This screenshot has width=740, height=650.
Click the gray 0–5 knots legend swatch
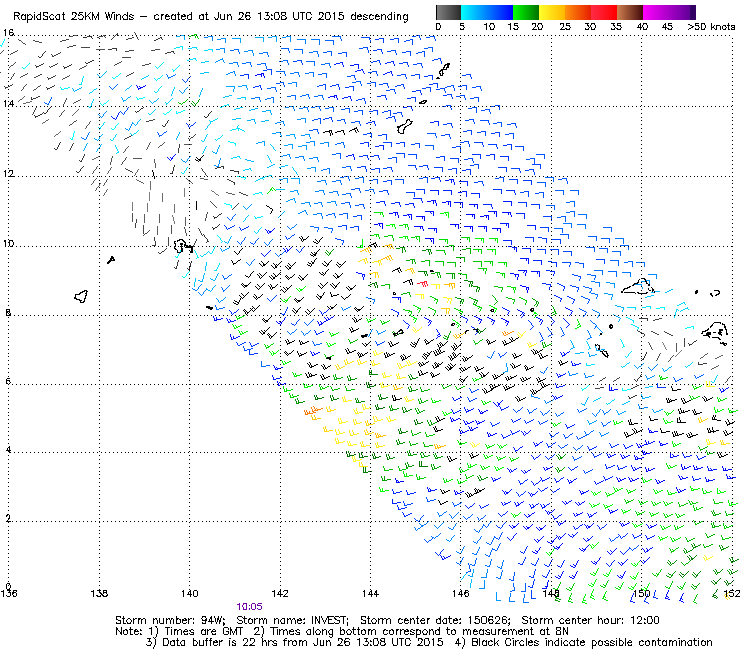[448, 12]
